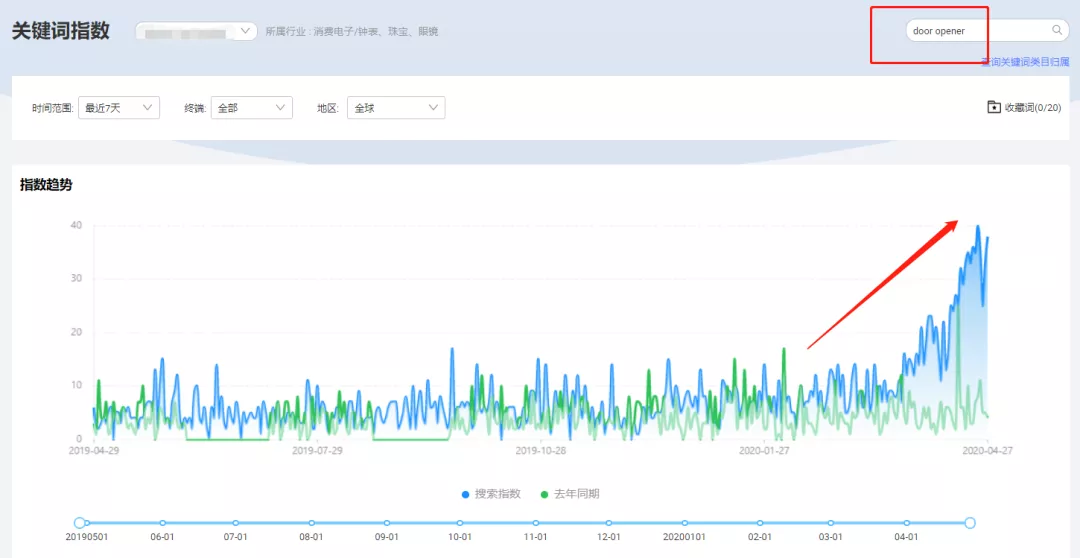Click the 指数趋势 chart heading

click(46, 185)
